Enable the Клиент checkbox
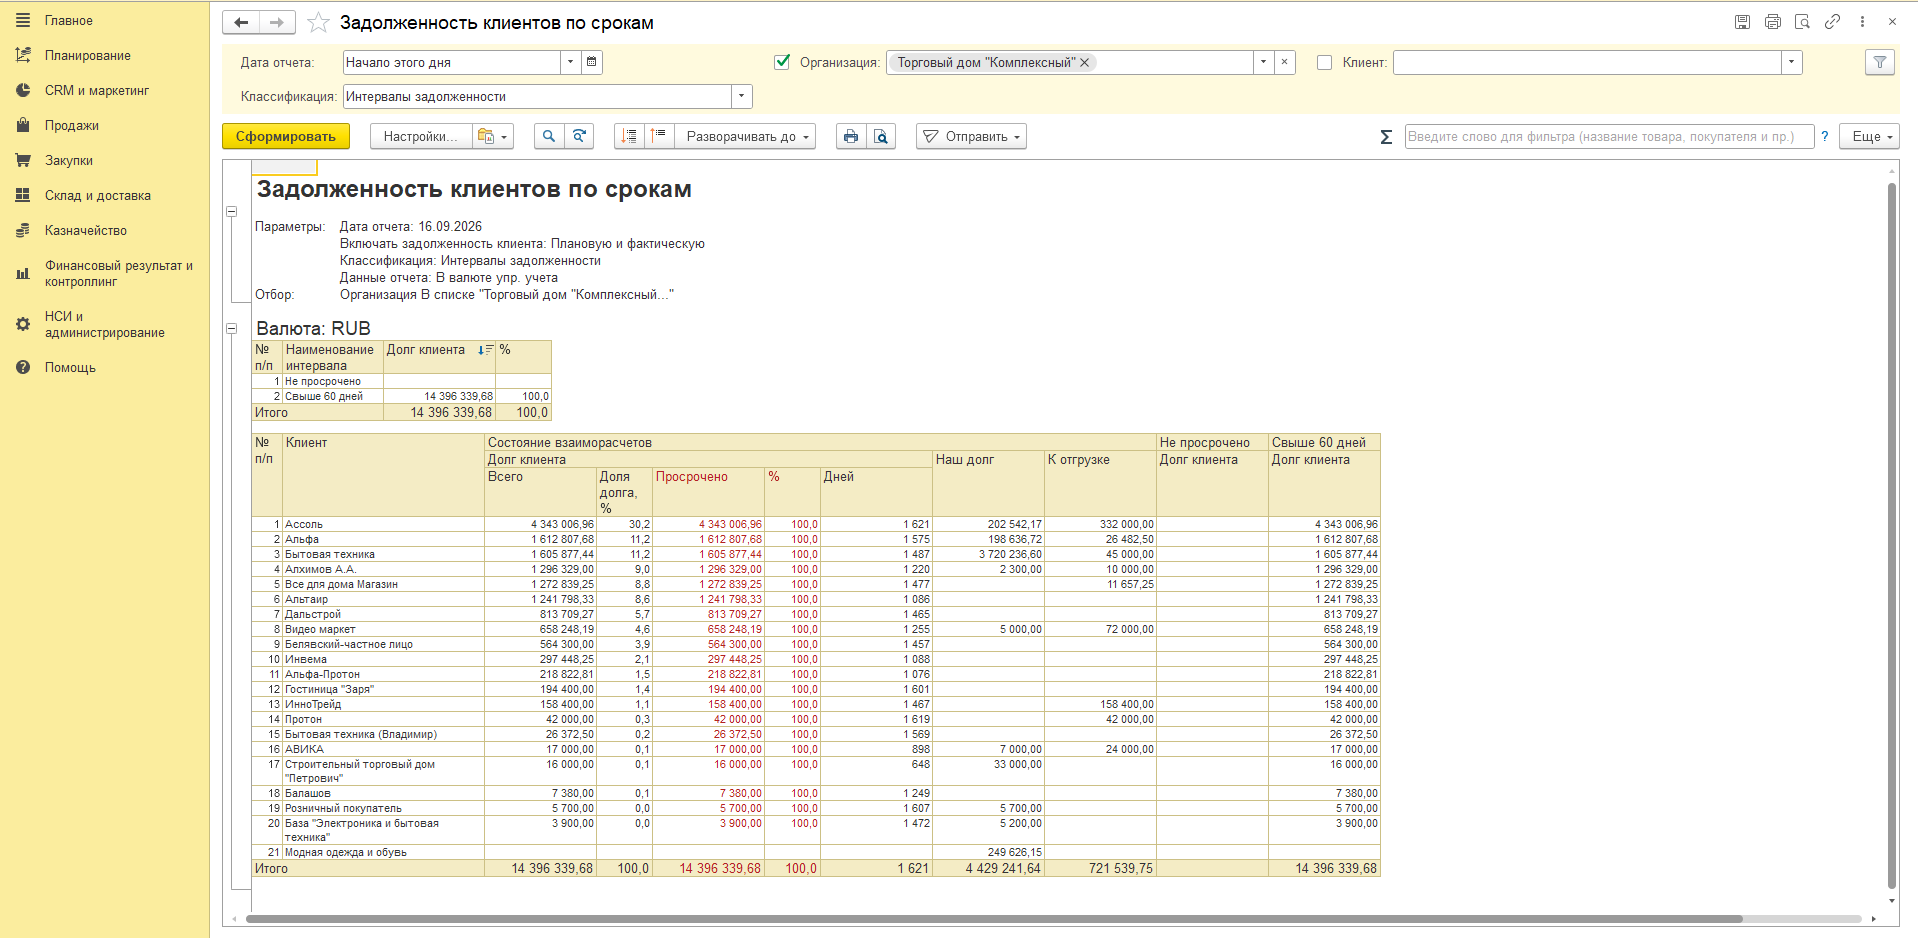1918x938 pixels. [1325, 62]
